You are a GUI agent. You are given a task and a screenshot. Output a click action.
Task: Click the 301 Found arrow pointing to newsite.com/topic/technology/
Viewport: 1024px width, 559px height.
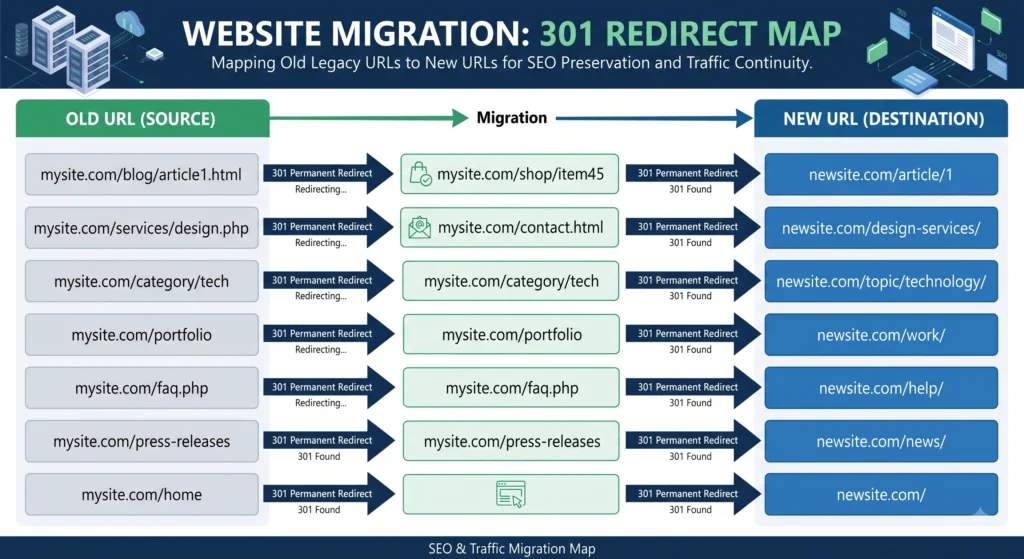[693, 281]
